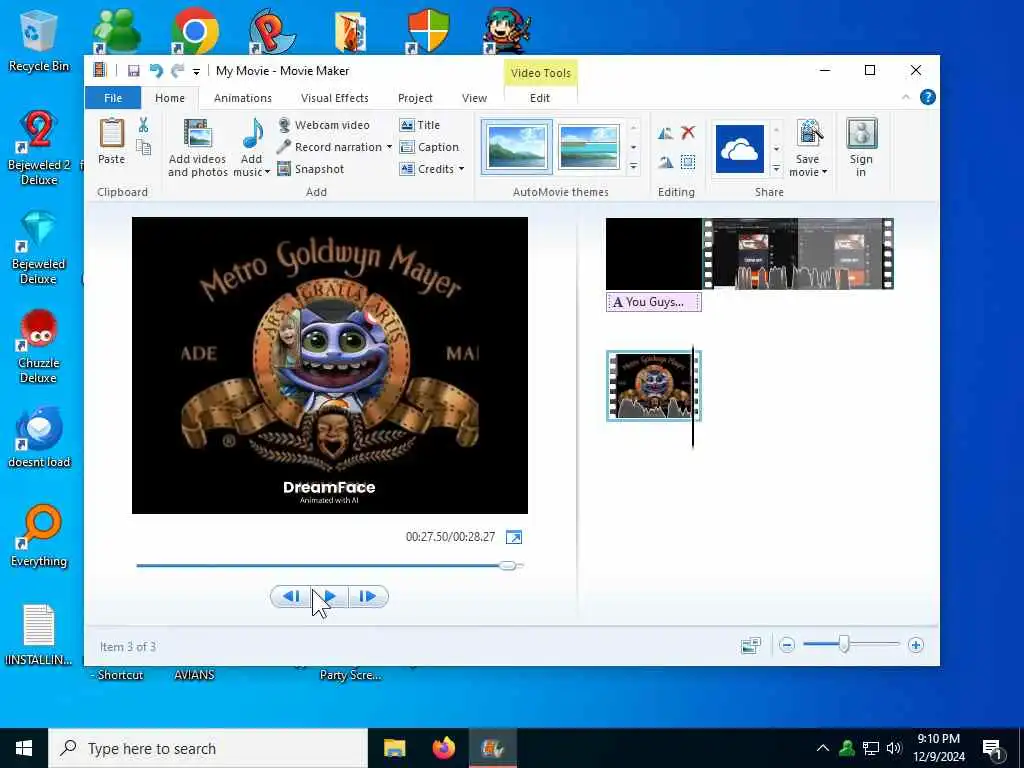This screenshot has width=1024, height=768.
Task: Switch to the Animations tab
Action: tap(243, 98)
